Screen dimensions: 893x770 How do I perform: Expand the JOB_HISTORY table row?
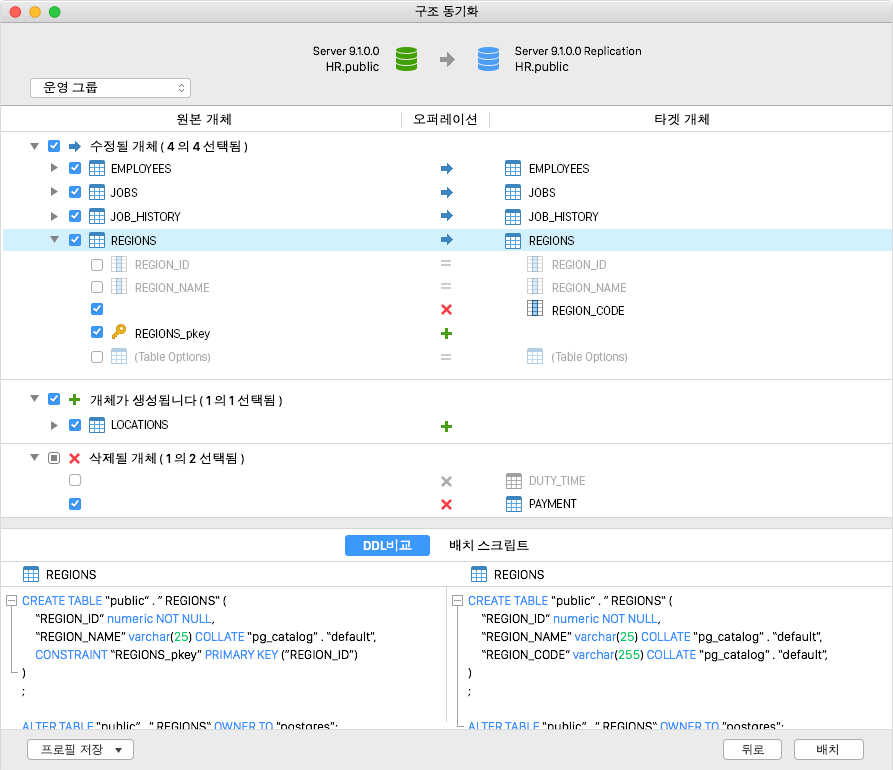point(55,216)
